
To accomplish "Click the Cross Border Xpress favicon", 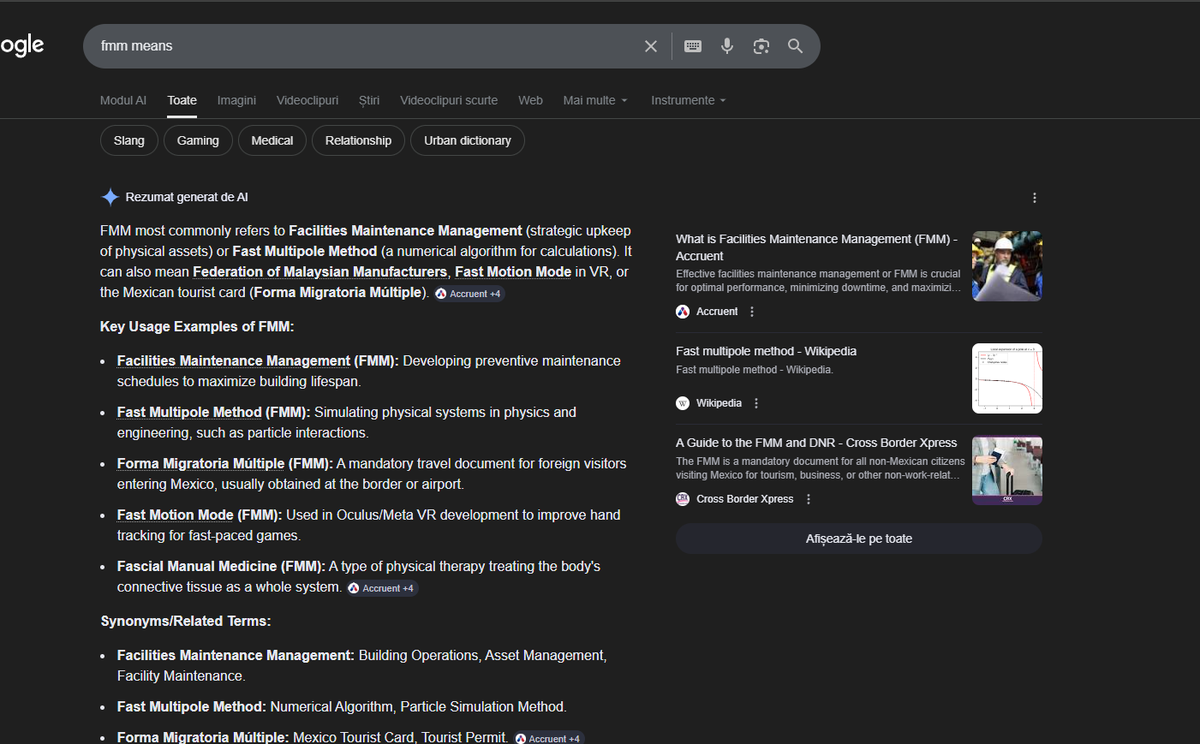I will coord(683,499).
